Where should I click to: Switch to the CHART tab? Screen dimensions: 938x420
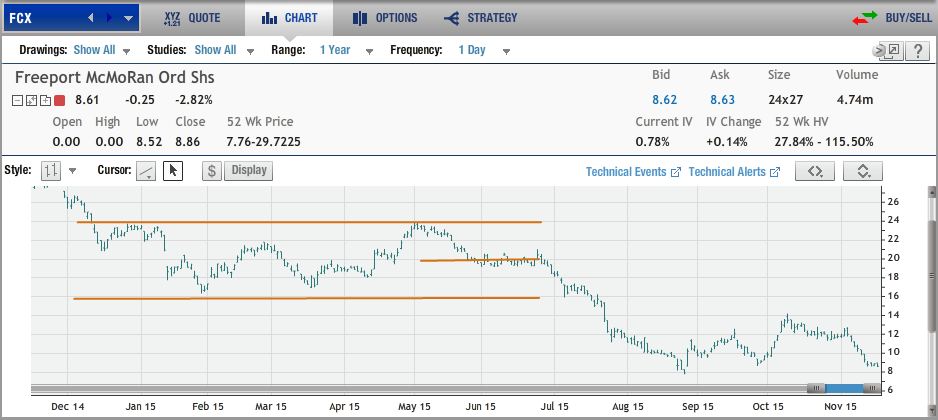[x=289, y=18]
